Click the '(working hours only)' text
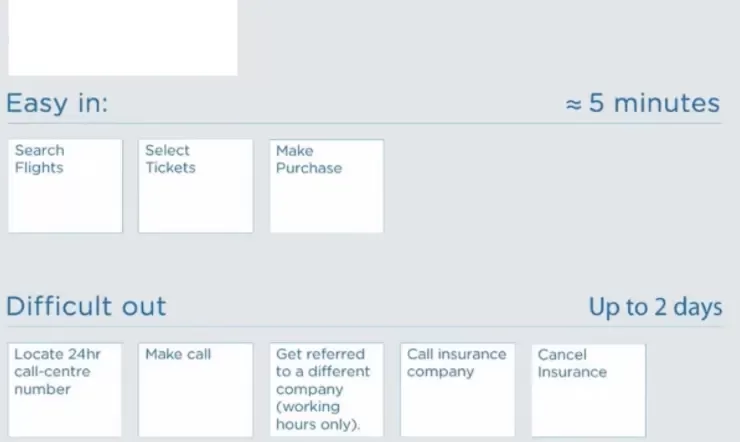 [x=318, y=416]
